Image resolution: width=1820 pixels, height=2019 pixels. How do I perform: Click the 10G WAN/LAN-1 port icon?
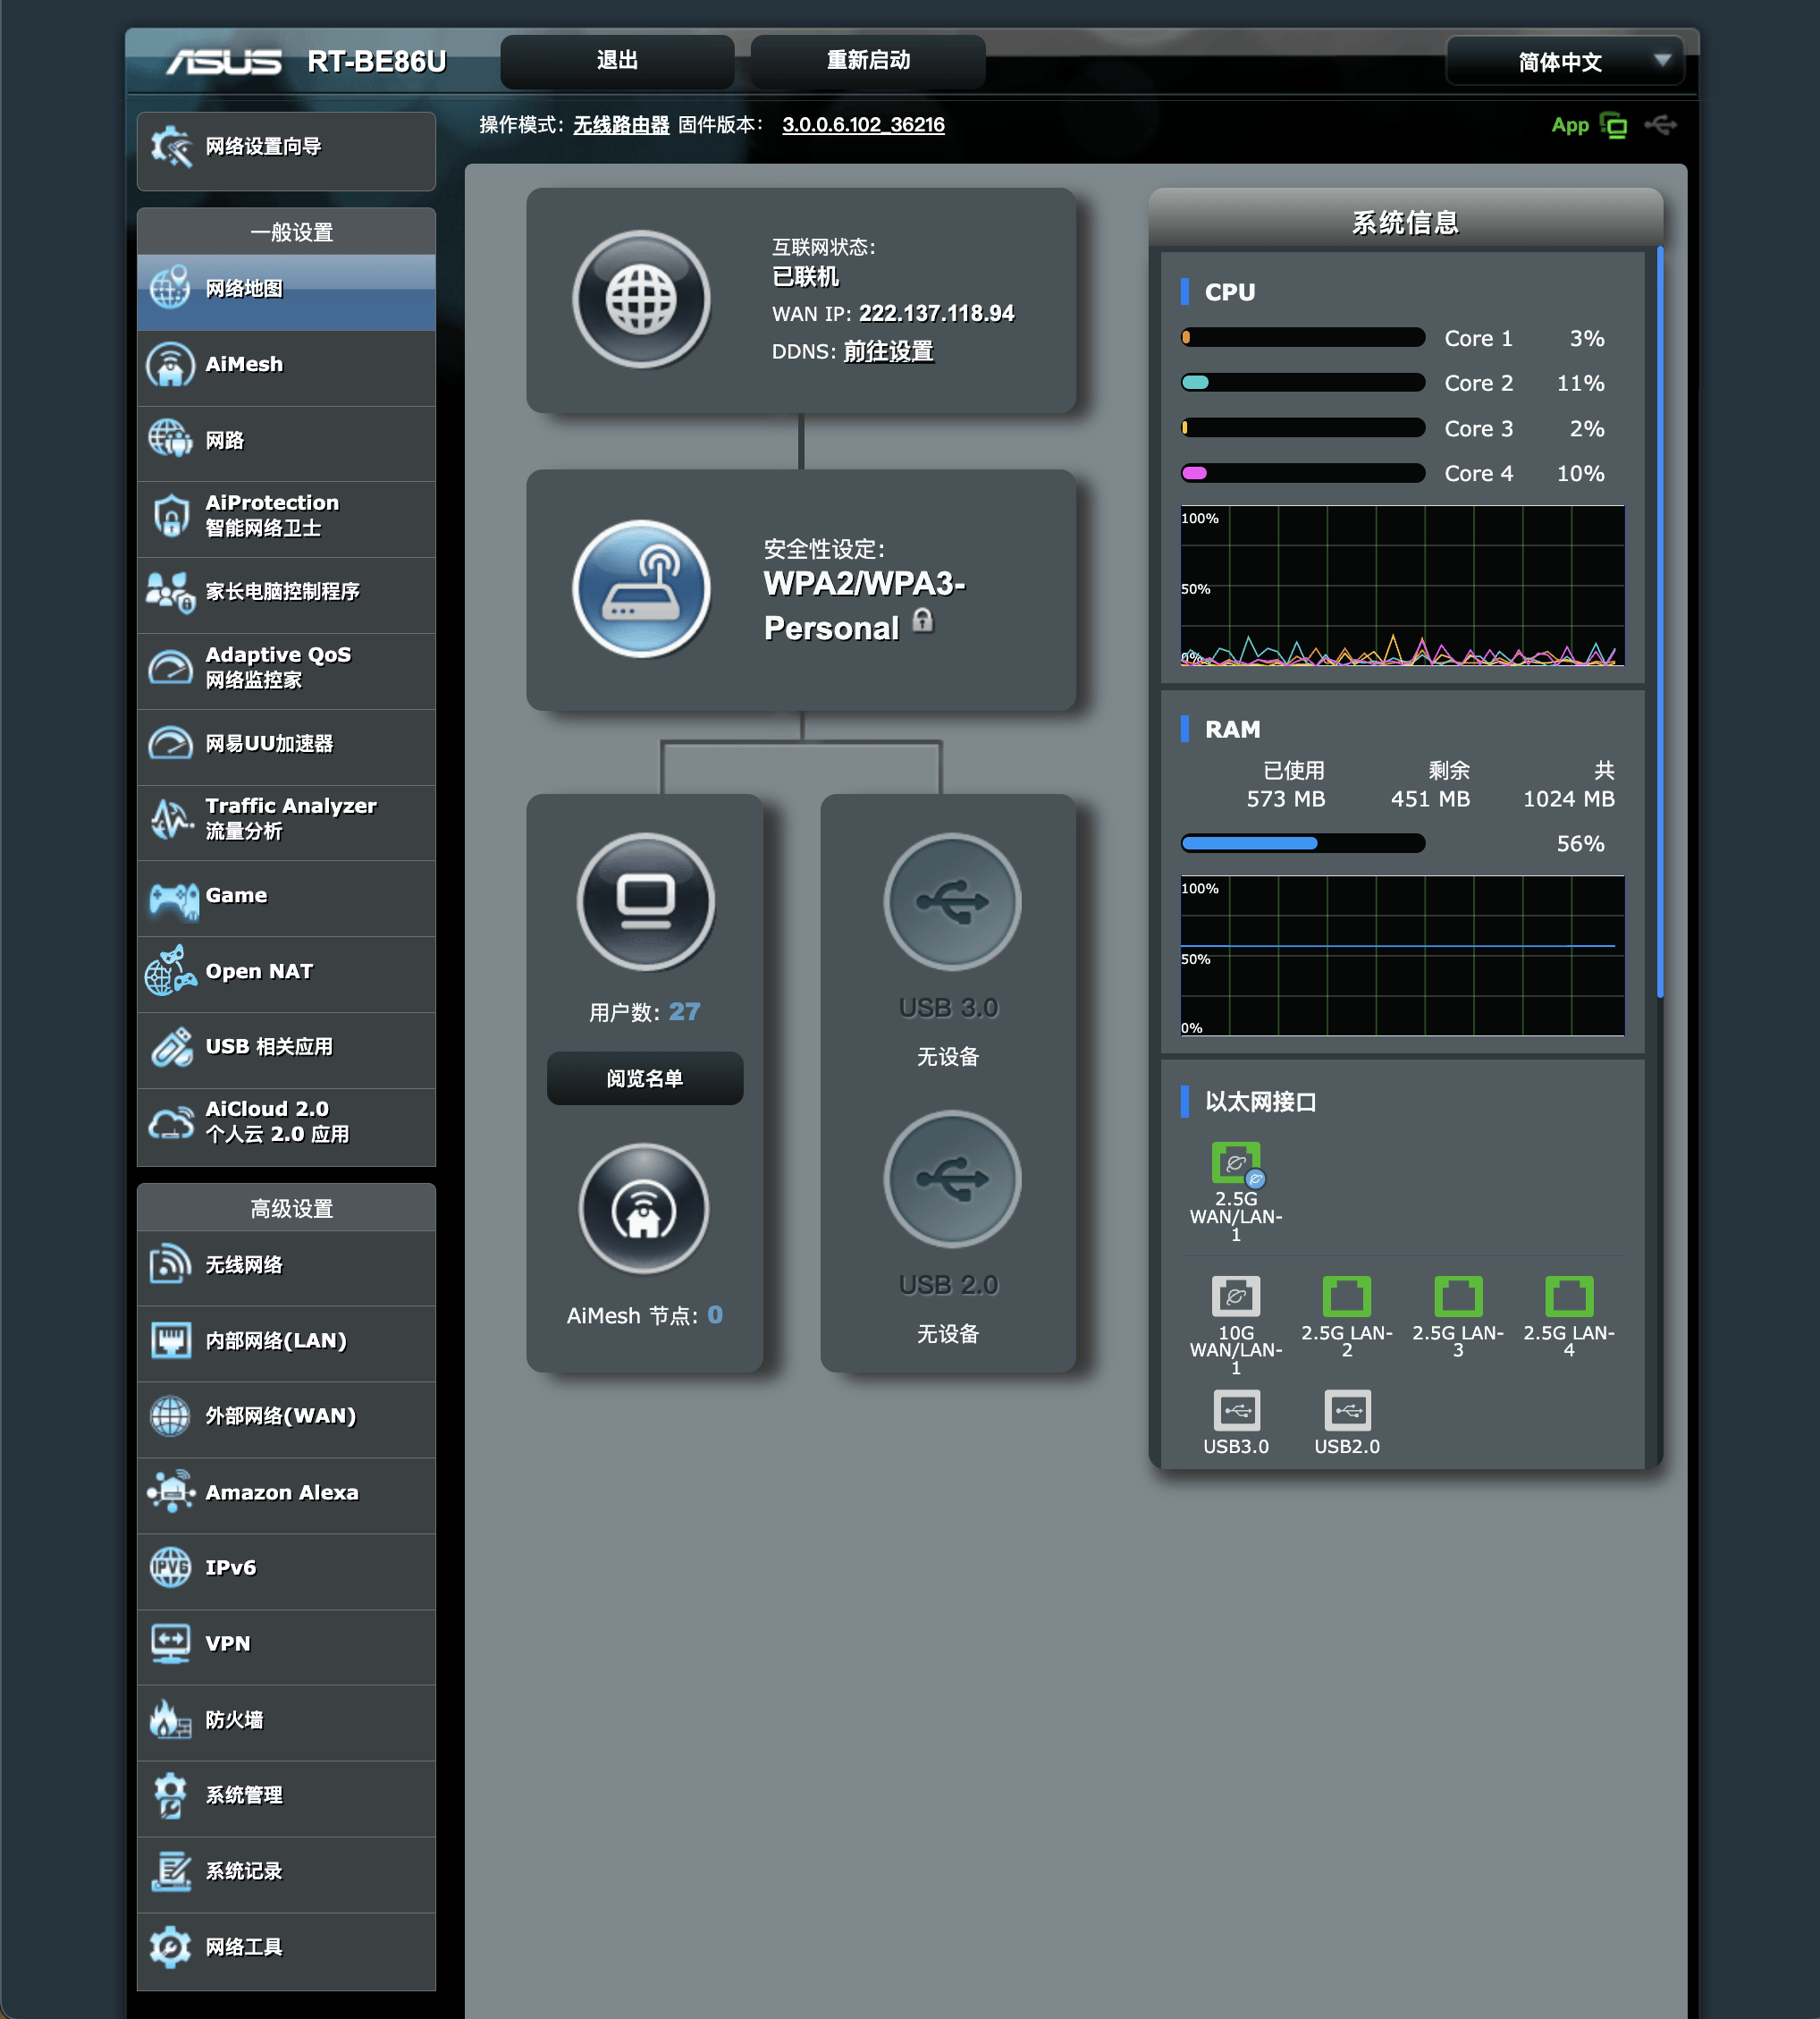pyautogui.click(x=1236, y=1297)
